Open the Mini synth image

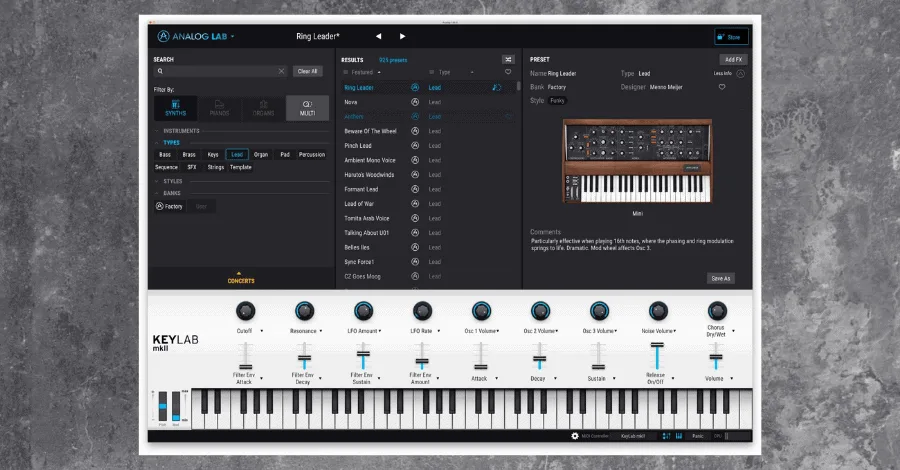click(x=637, y=161)
